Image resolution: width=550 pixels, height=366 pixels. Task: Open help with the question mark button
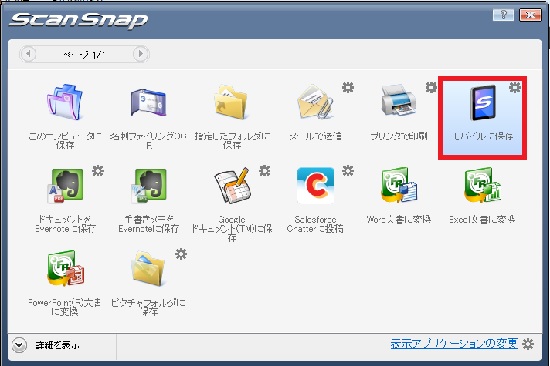[503, 15]
